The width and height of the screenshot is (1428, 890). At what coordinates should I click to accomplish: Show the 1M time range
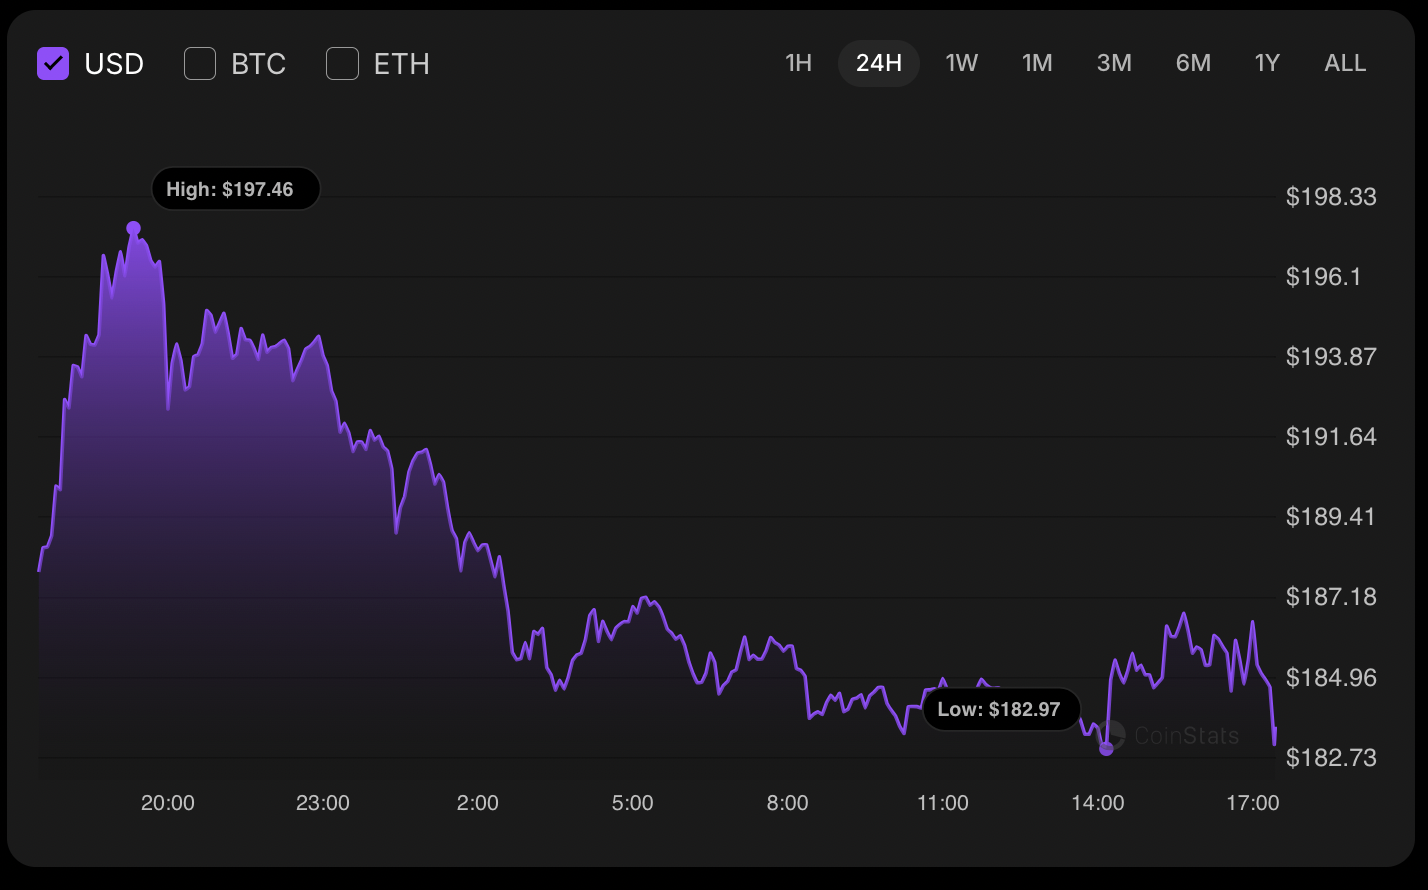pos(1037,63)
